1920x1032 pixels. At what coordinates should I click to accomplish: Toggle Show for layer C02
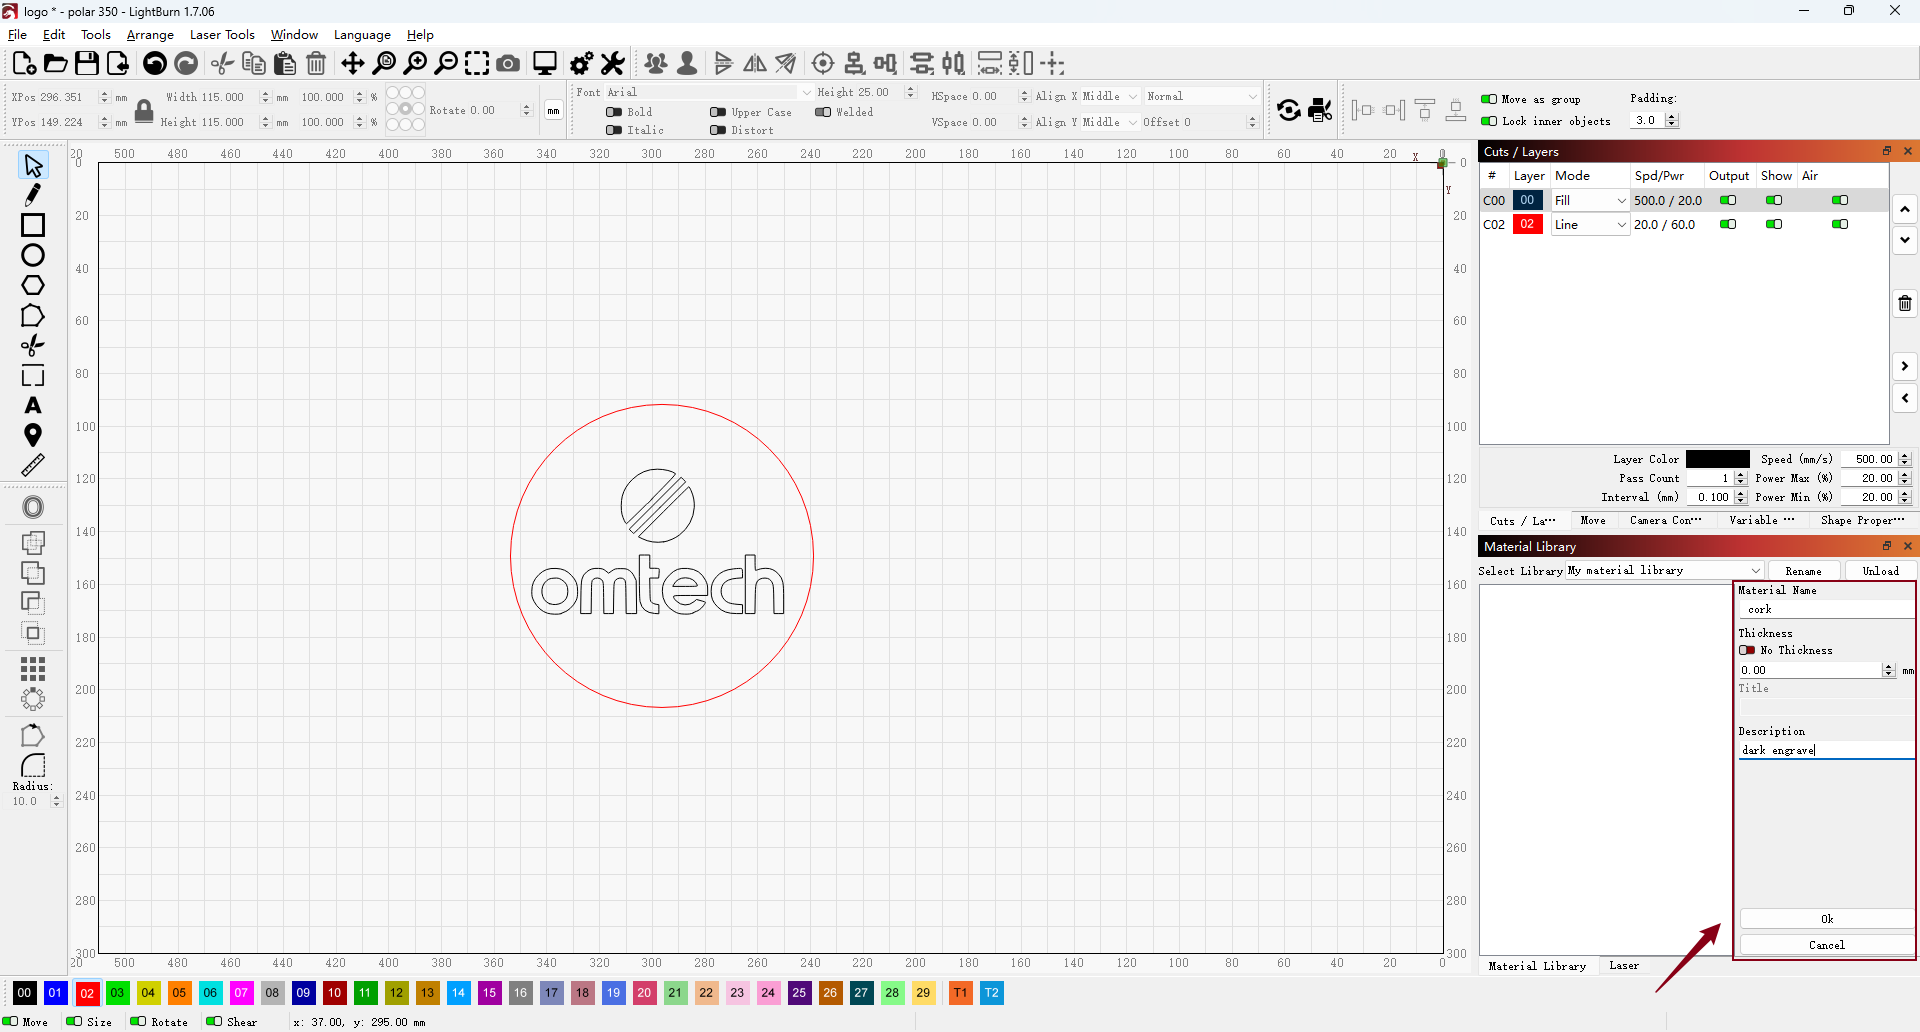point(1774,224)
